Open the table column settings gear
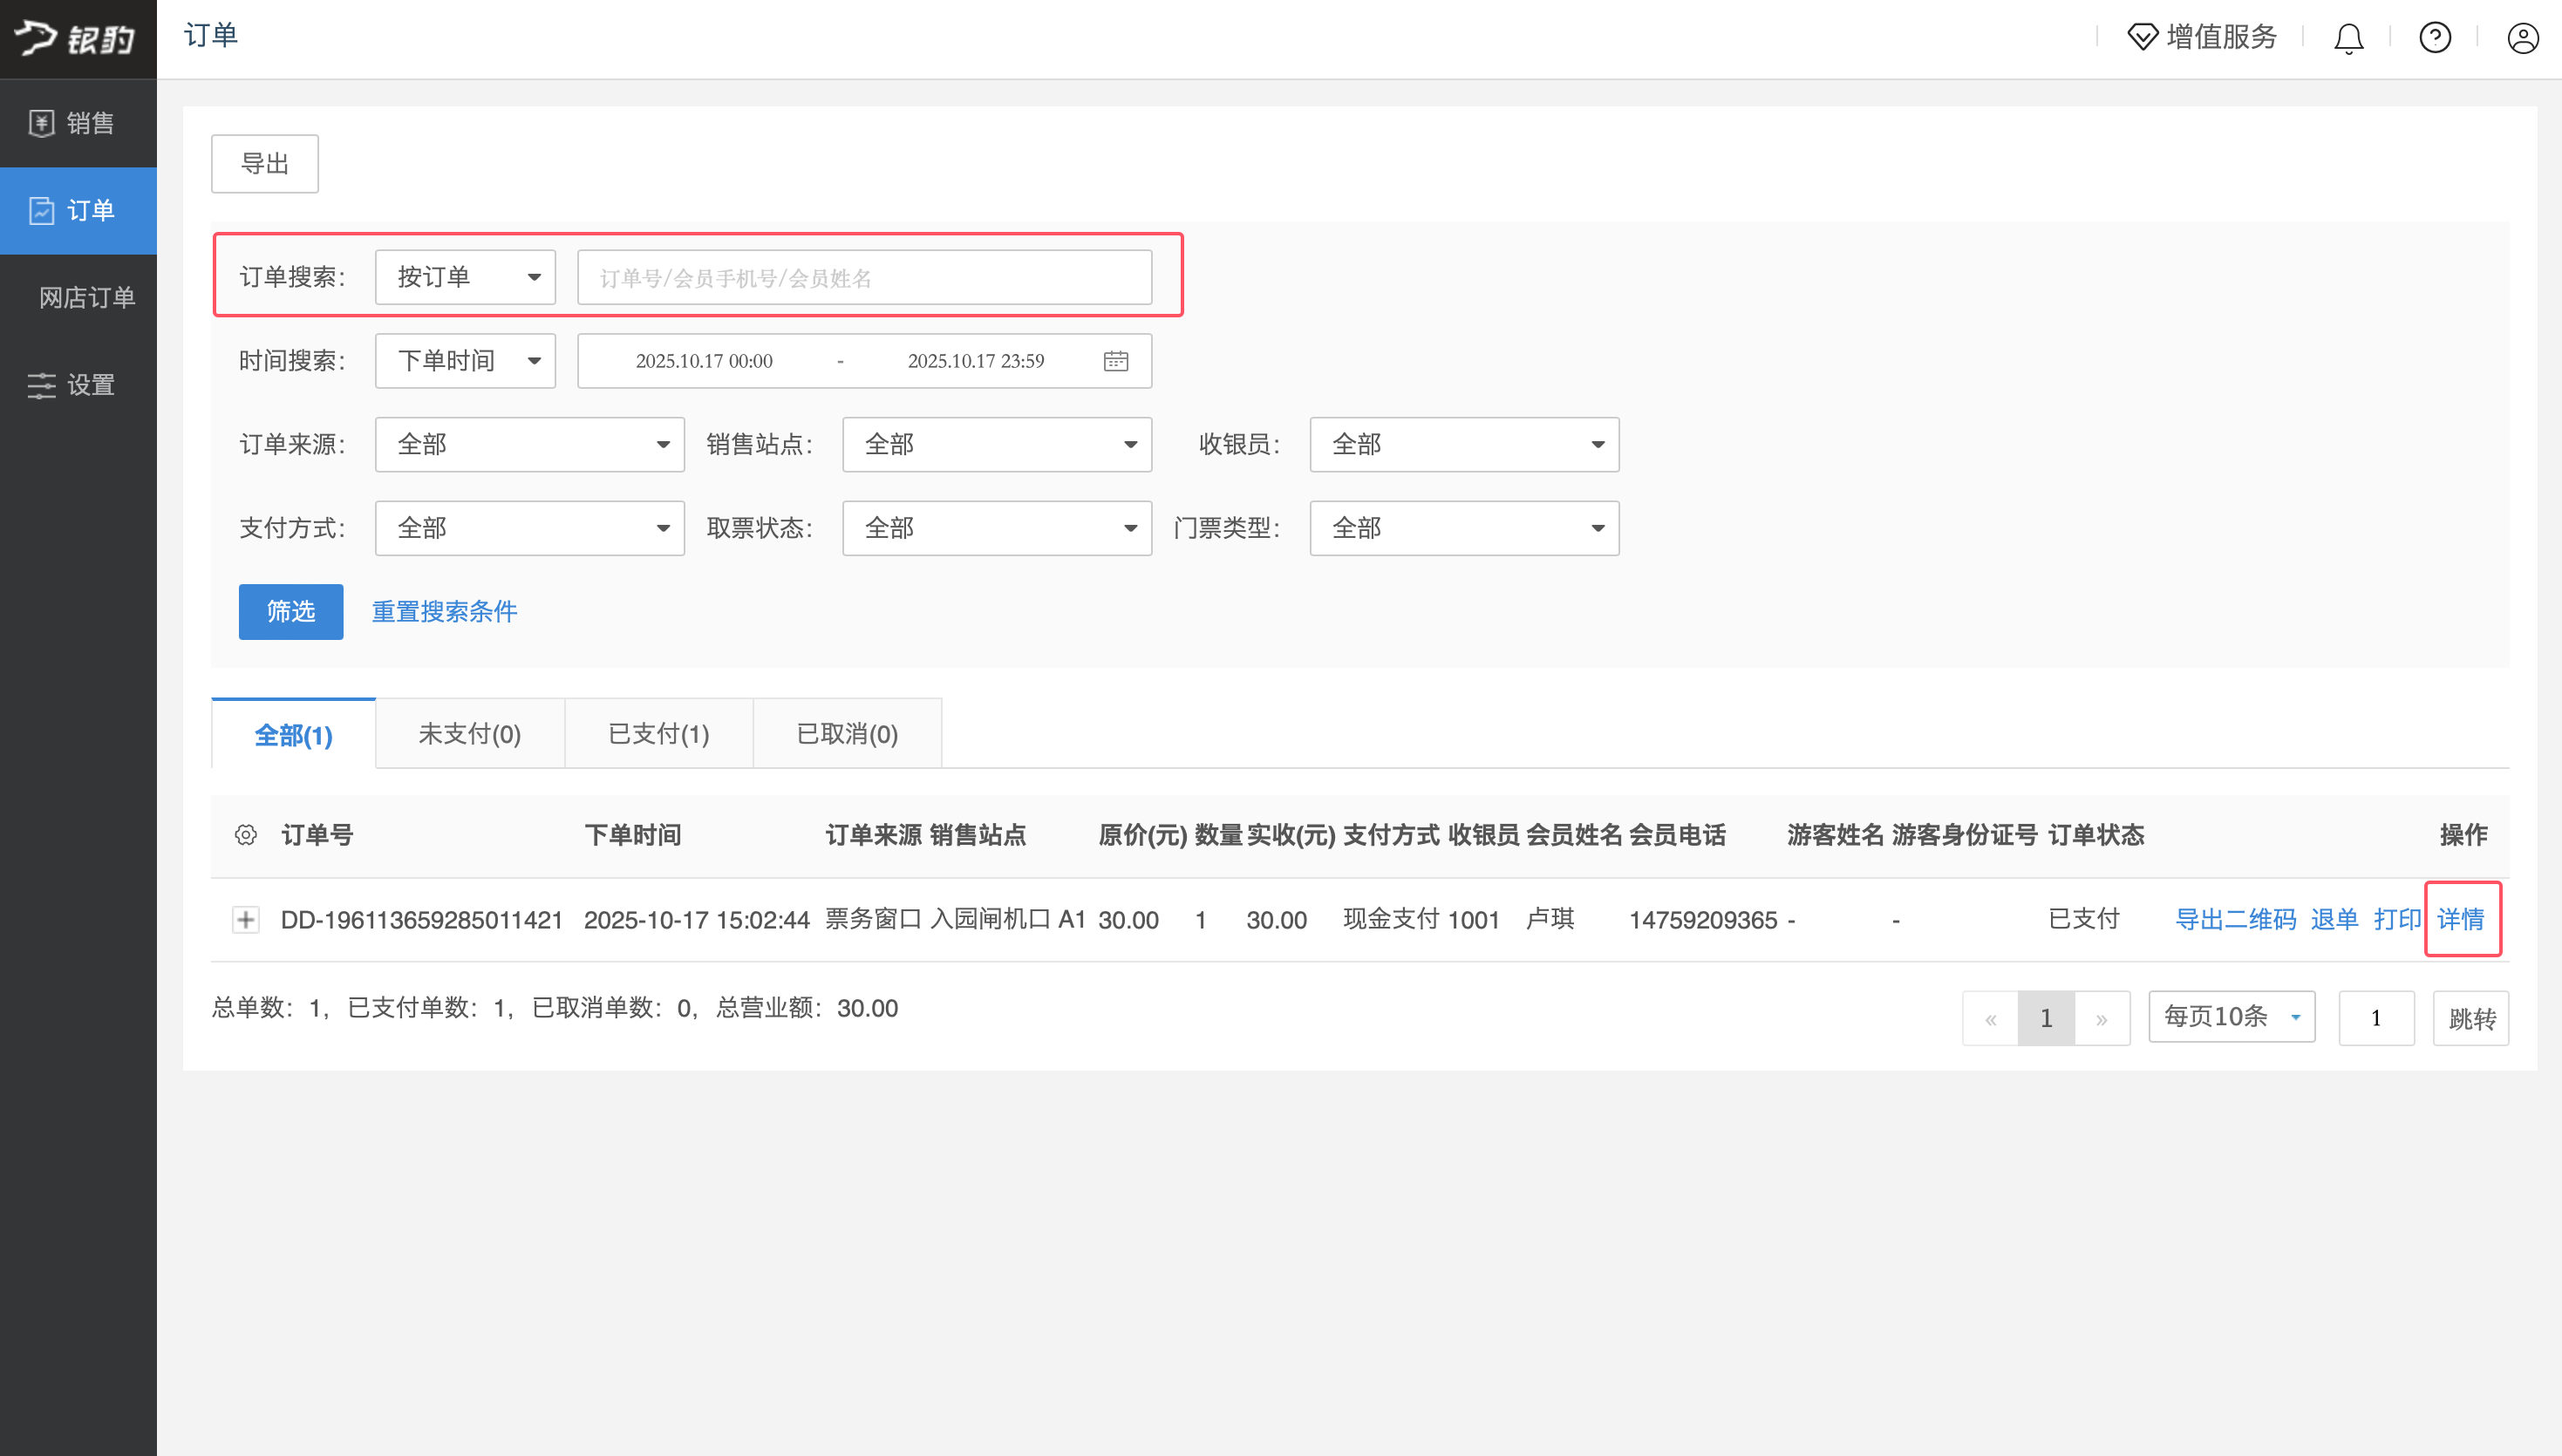The width and height of the screenshot is (2562, 1456). coord(246,835)
